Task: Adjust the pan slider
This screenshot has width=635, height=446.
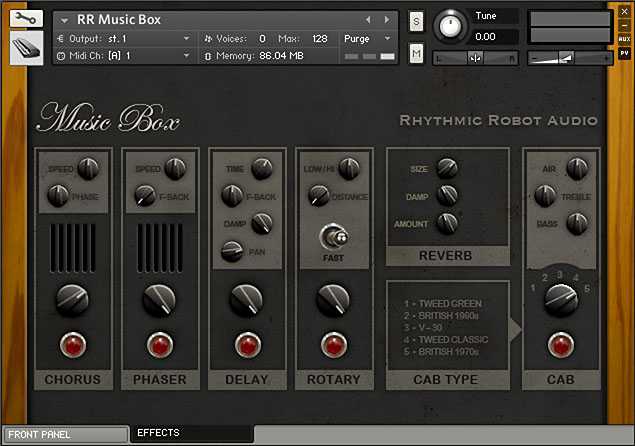Action: point(475,58)
